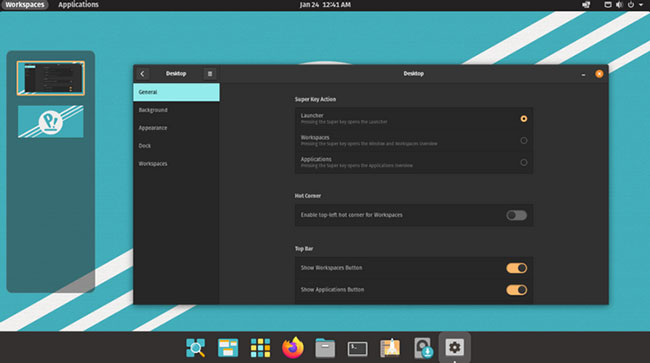Open the system menu dropdown arrow
The width and height of the screenshot is (650, 363).
click(x=641, y=5)
